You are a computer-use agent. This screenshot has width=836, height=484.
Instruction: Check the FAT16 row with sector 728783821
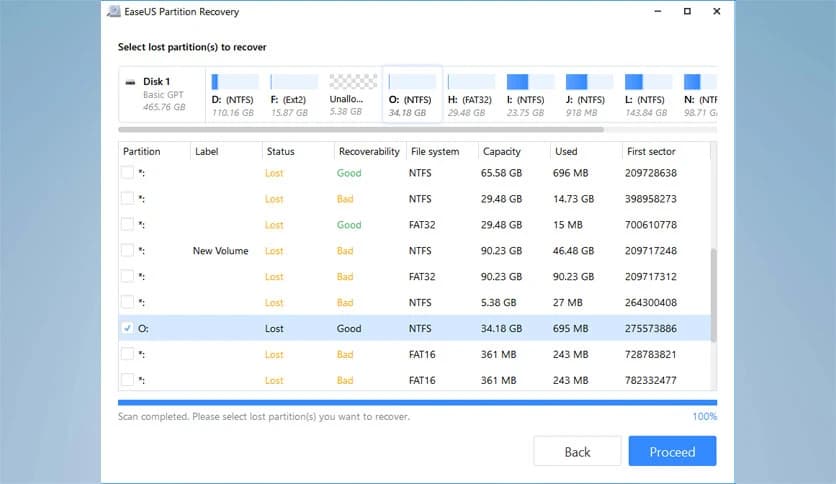[x=127, y=354]
